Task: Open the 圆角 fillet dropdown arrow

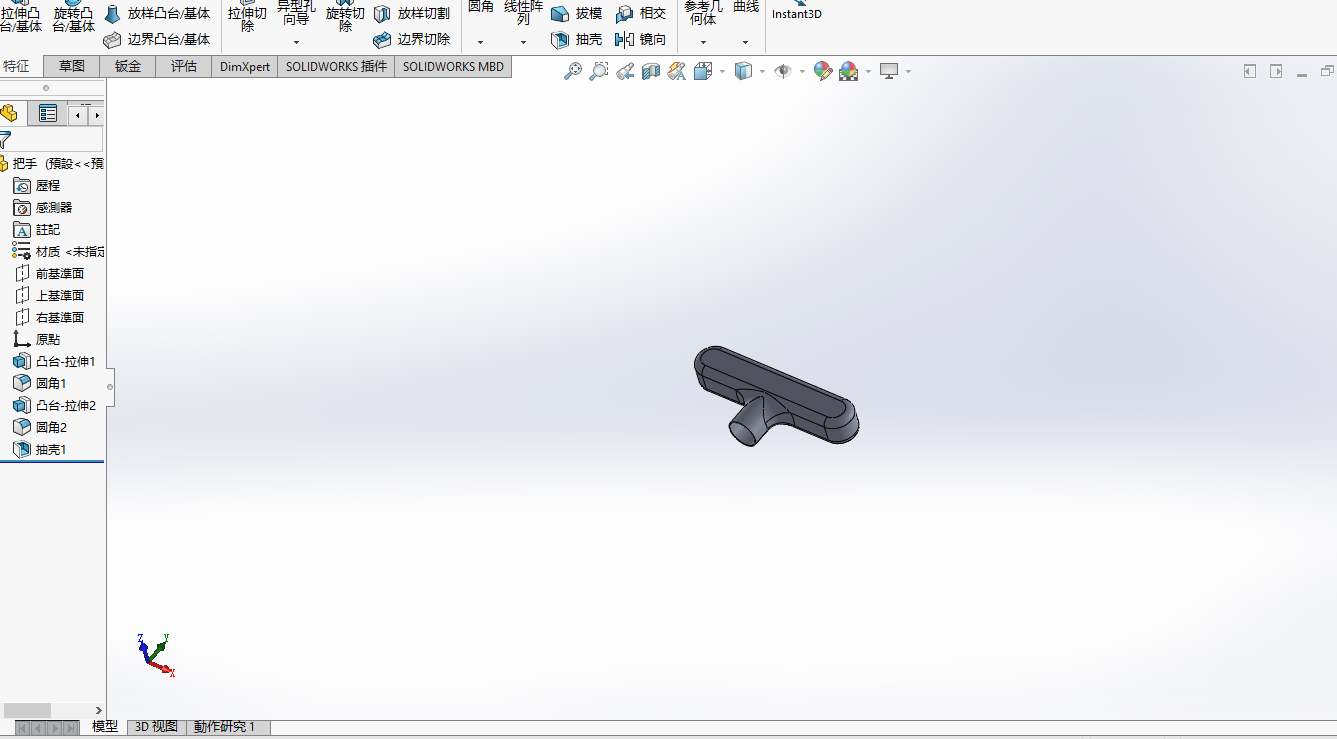Action: 481,42
